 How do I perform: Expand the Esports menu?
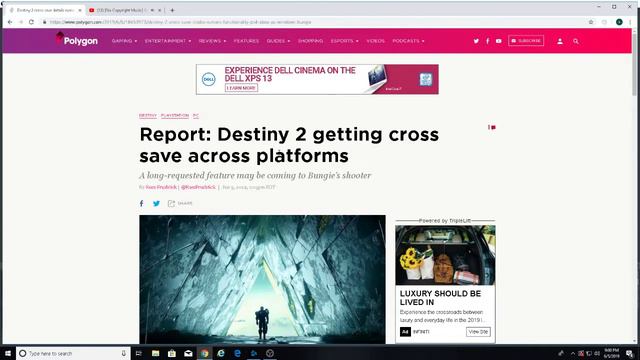344,41
